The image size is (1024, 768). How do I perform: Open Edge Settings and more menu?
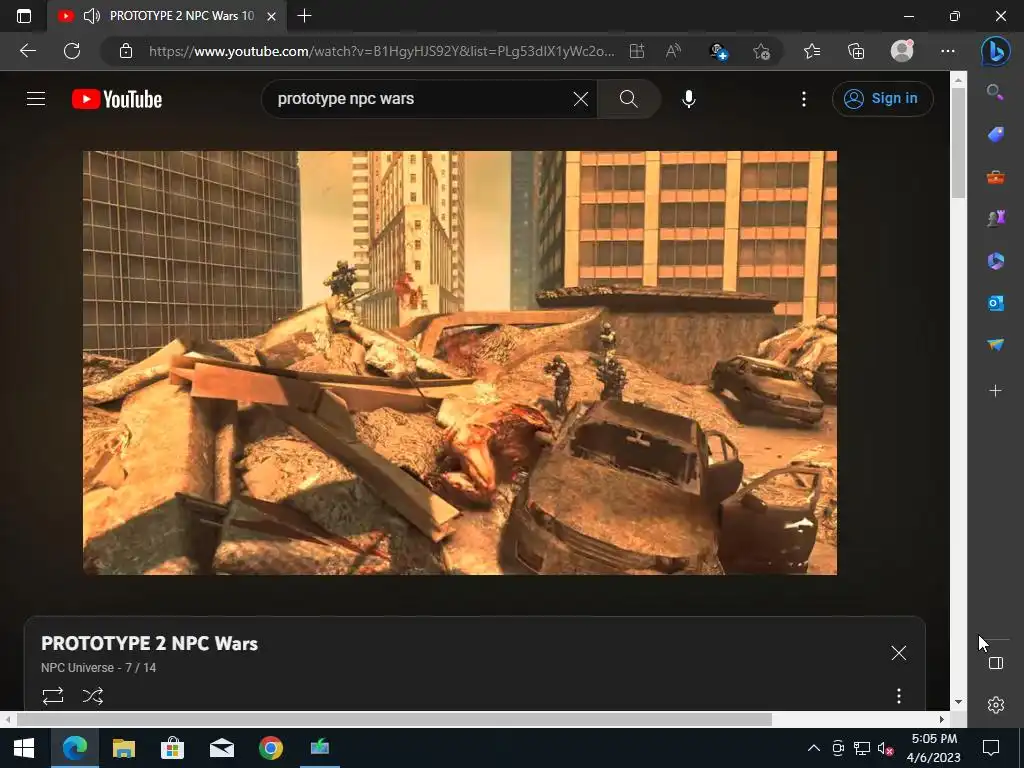[x=948, y=51]
